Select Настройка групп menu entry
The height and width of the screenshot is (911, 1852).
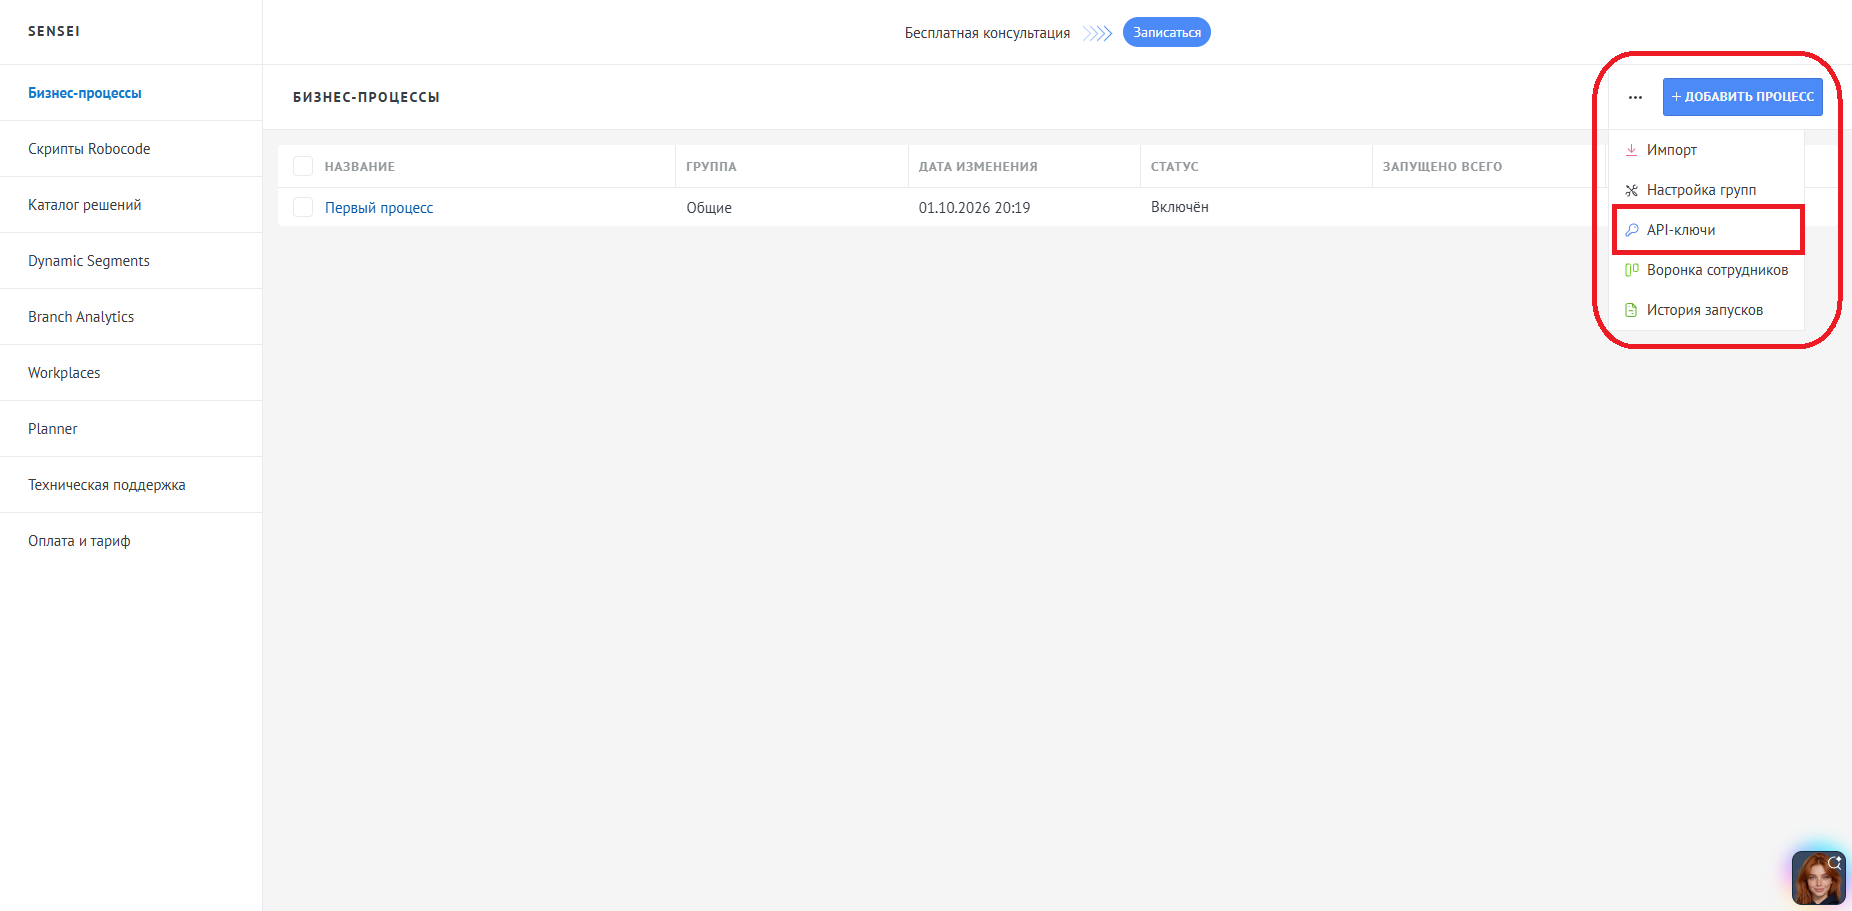(x=1706, y=190)
